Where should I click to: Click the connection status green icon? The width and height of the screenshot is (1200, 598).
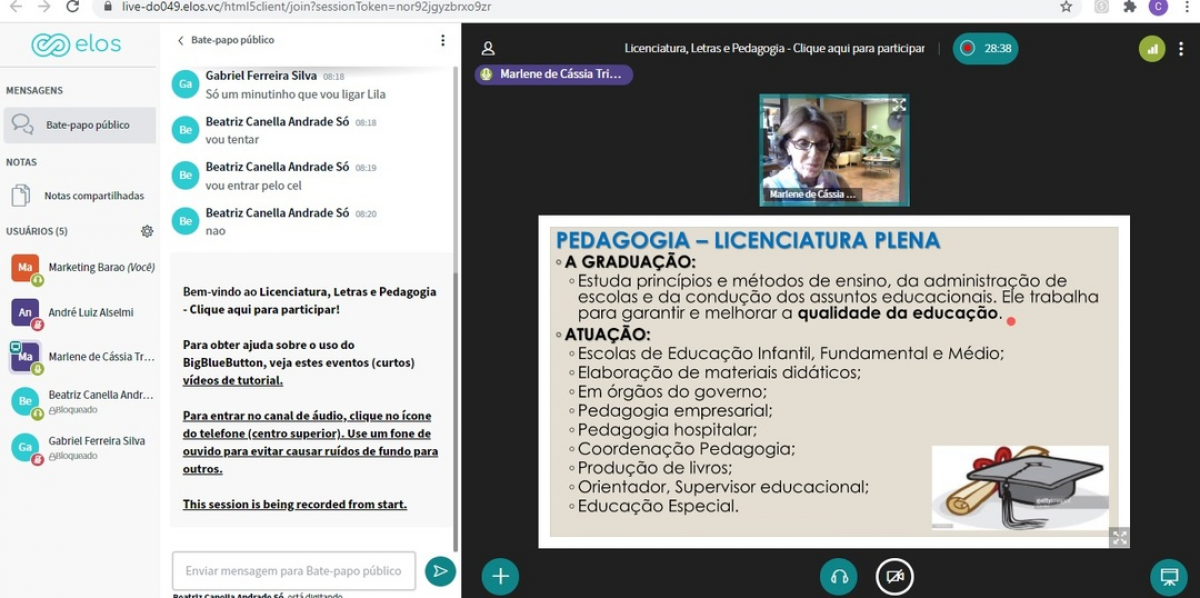click(x=1152, y=48)
